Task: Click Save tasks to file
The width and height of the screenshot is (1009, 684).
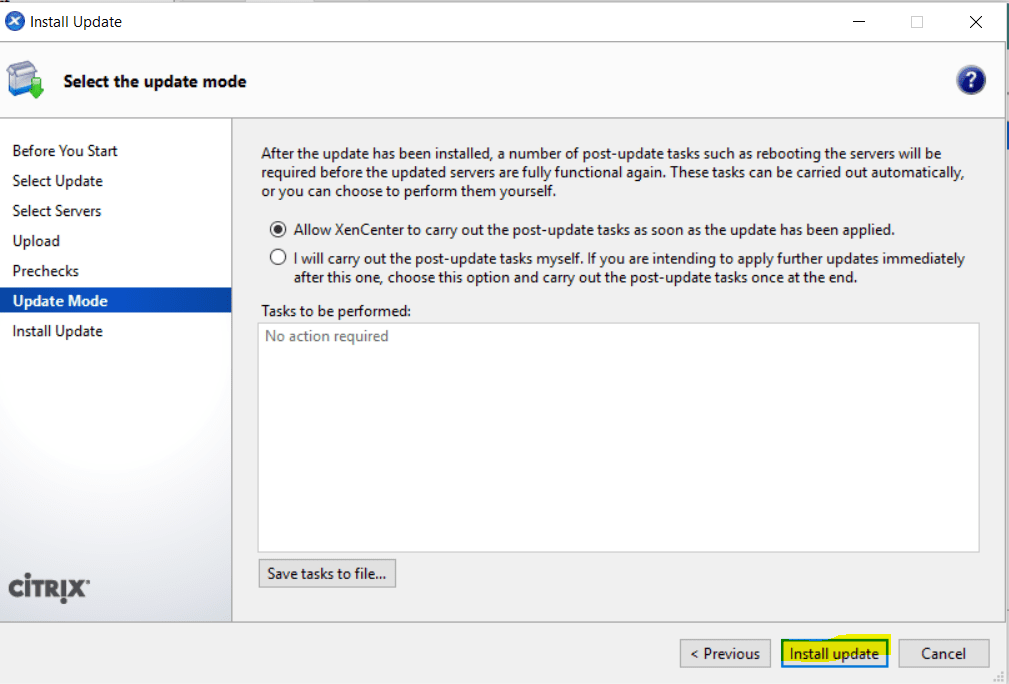Action: 327,573
